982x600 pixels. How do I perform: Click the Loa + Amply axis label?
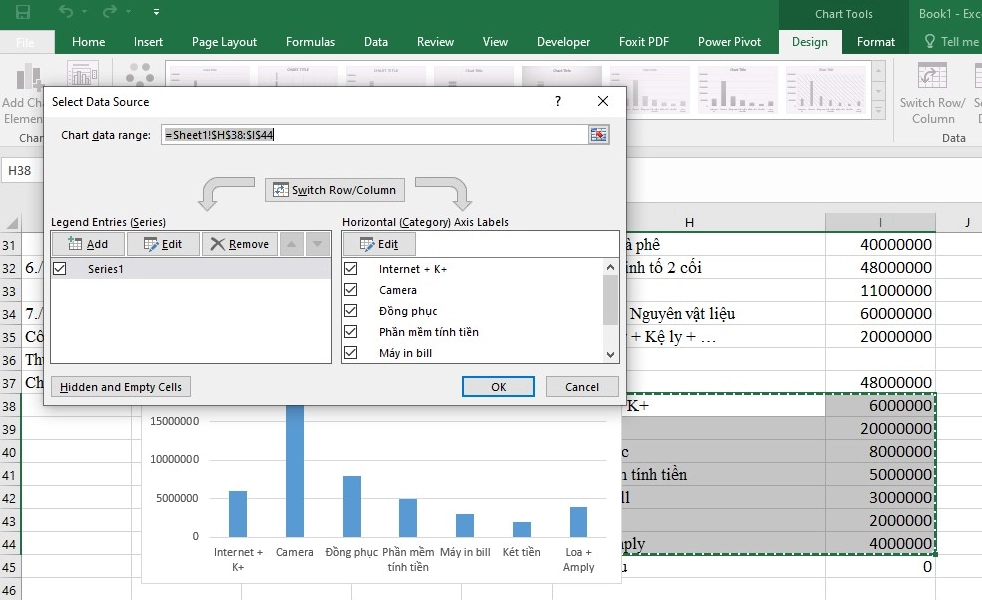click(578, 559)
